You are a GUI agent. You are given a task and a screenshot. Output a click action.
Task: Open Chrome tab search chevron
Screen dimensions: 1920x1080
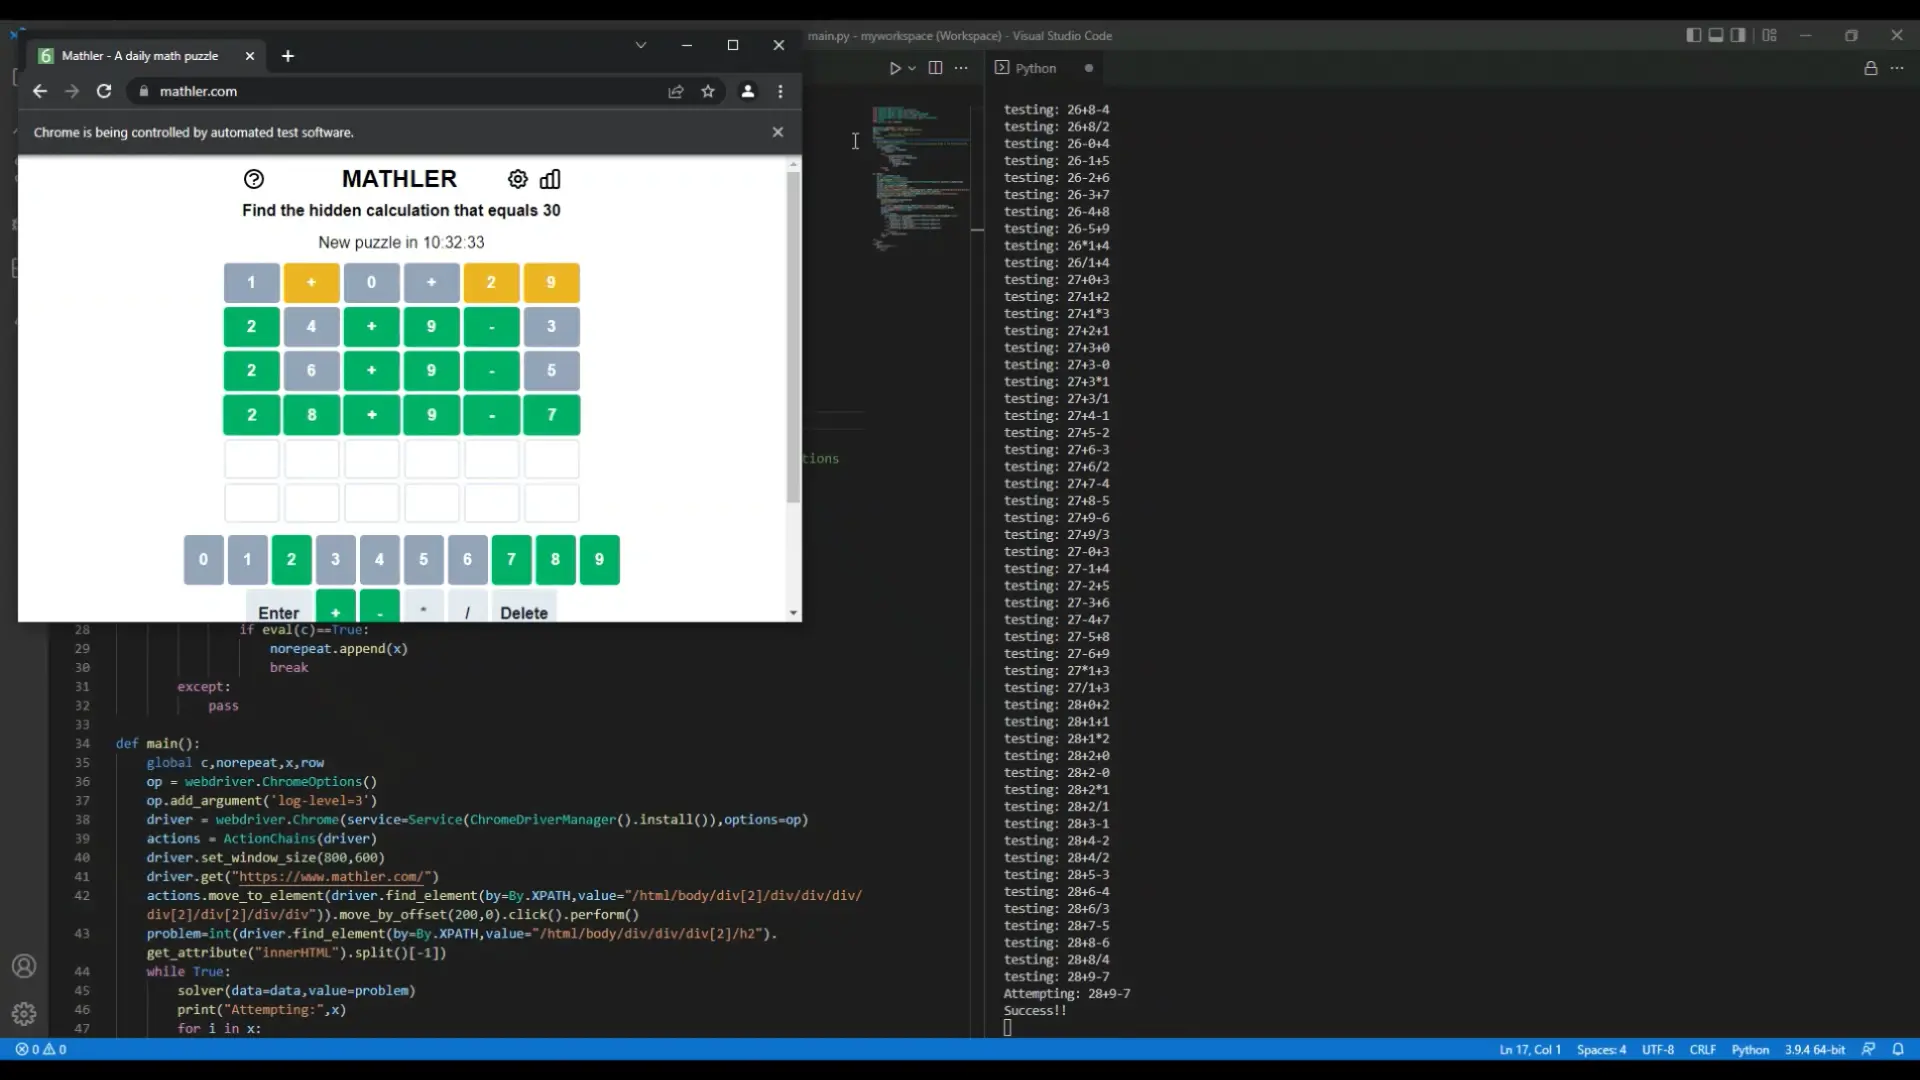coord(641,45)
